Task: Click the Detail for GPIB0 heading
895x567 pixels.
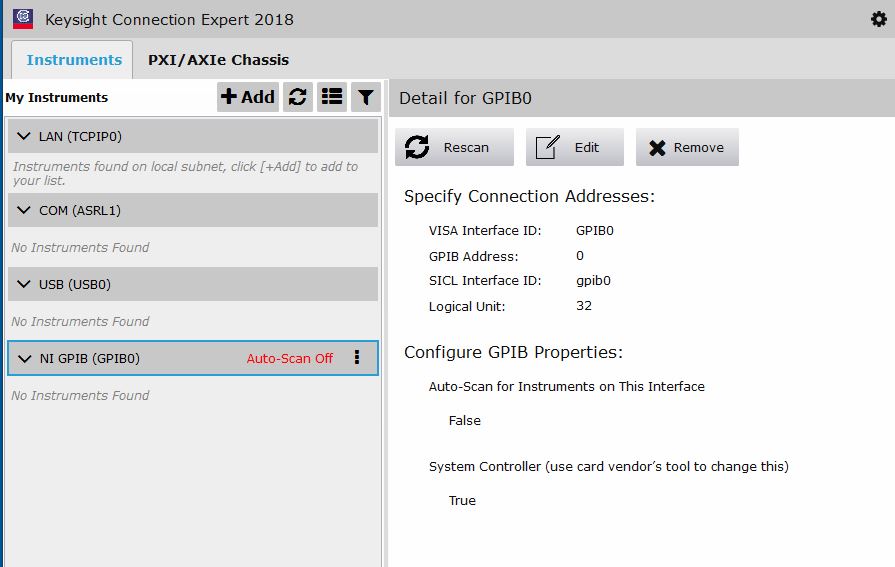Action: click(465, 98)
